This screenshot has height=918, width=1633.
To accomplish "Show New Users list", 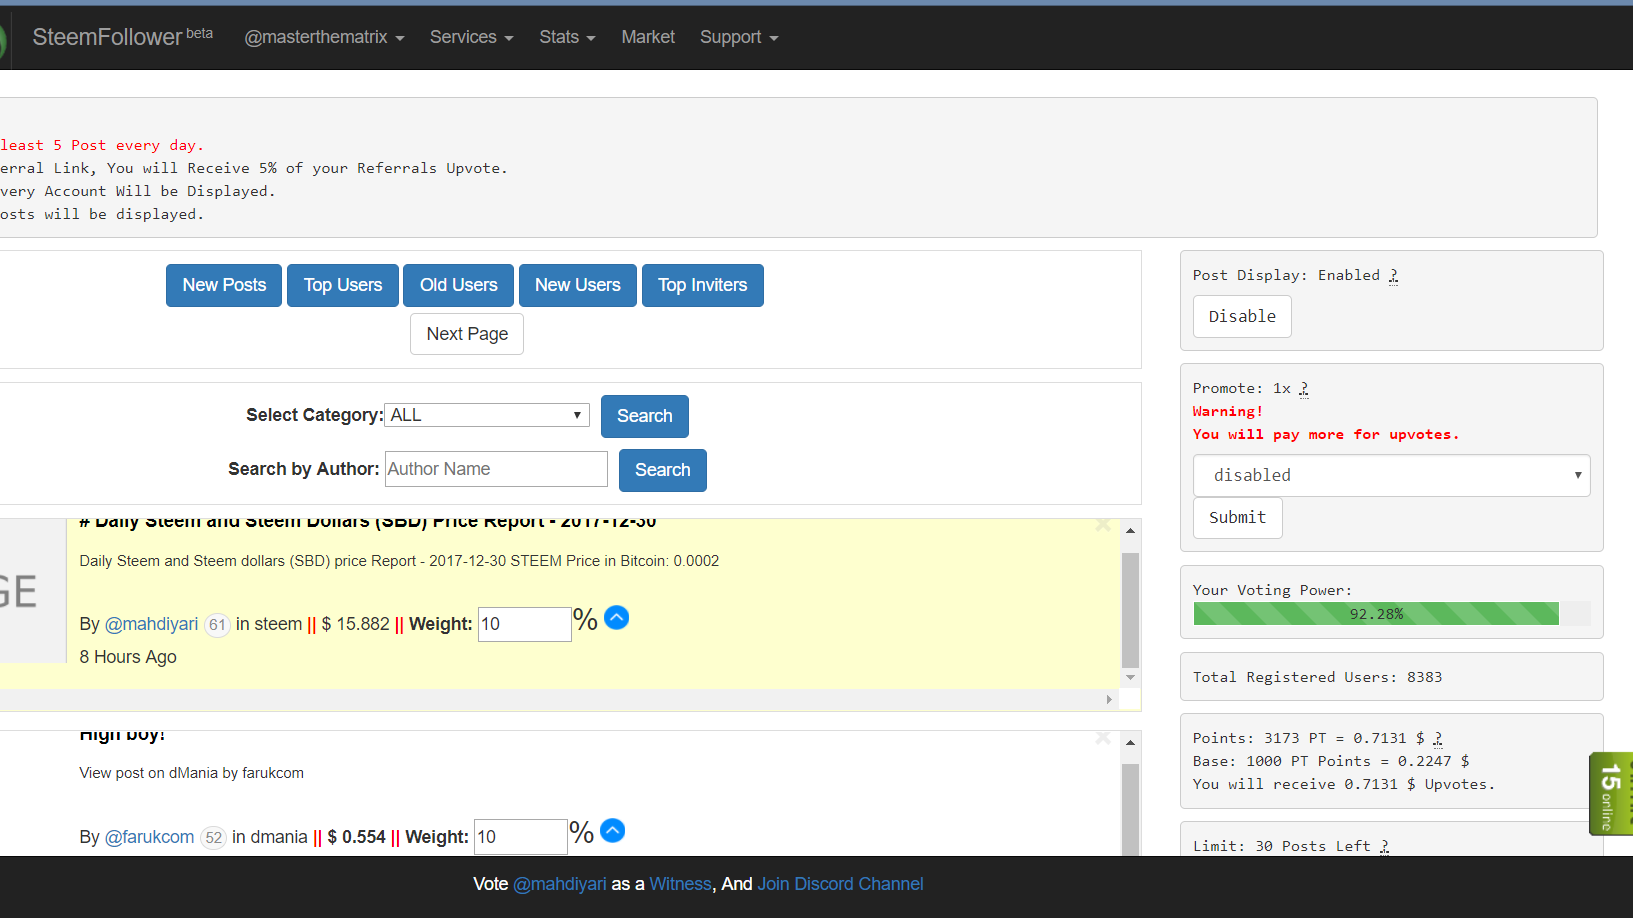I will click(578, 285).
